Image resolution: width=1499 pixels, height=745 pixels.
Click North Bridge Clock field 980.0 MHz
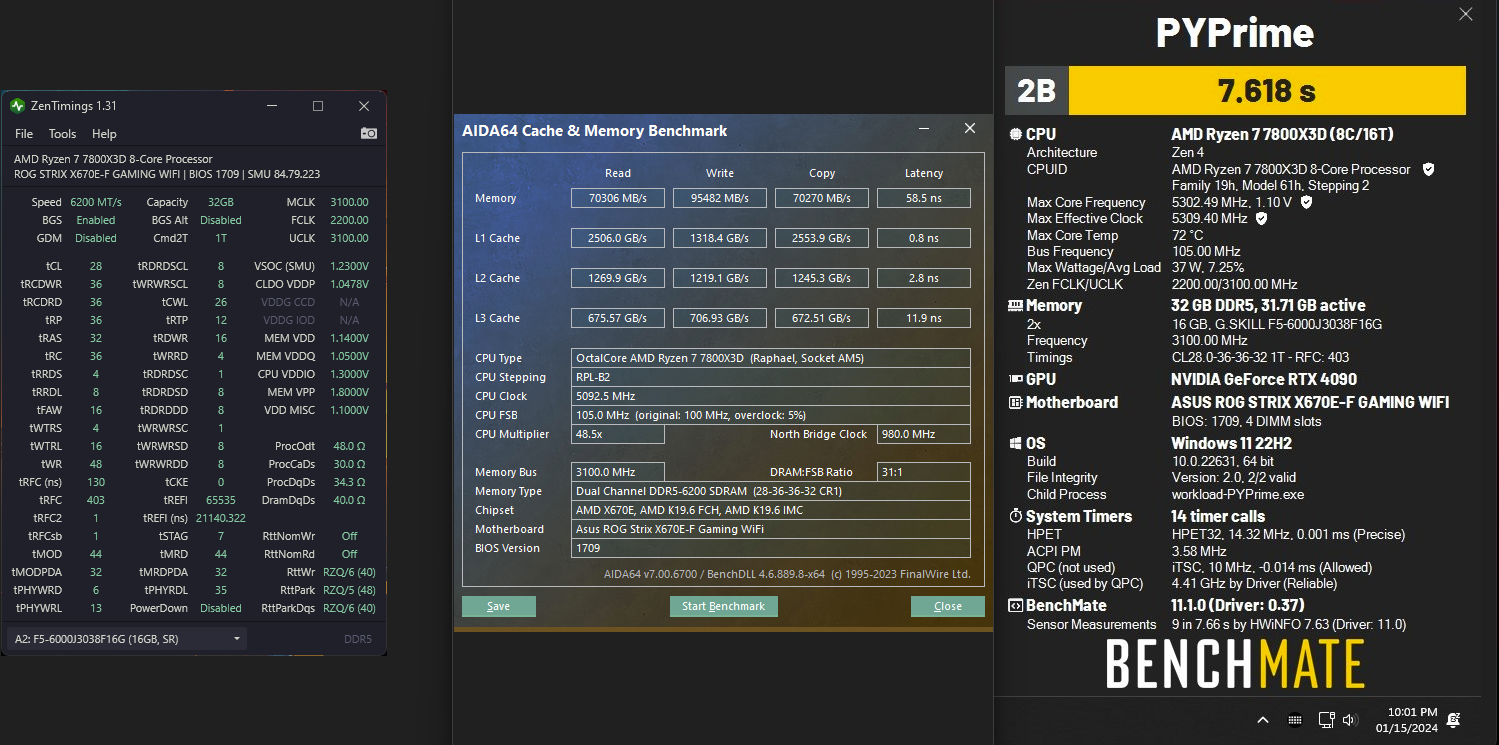(924, 434)
